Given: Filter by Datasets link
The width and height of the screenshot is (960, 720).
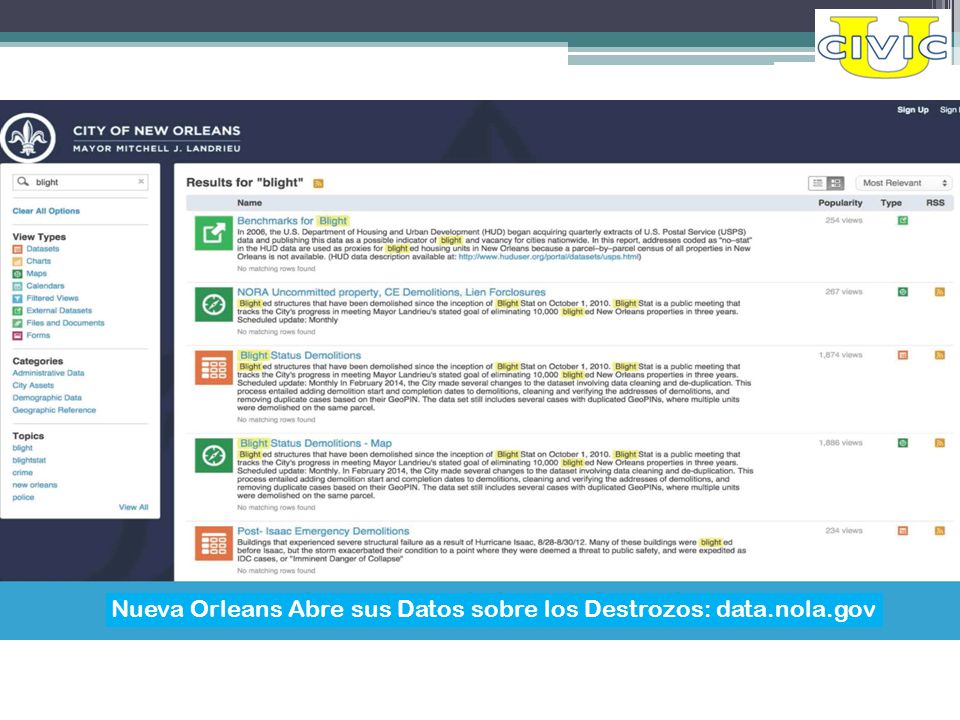Looking at the screenshot, I should (x=43, y=249).
